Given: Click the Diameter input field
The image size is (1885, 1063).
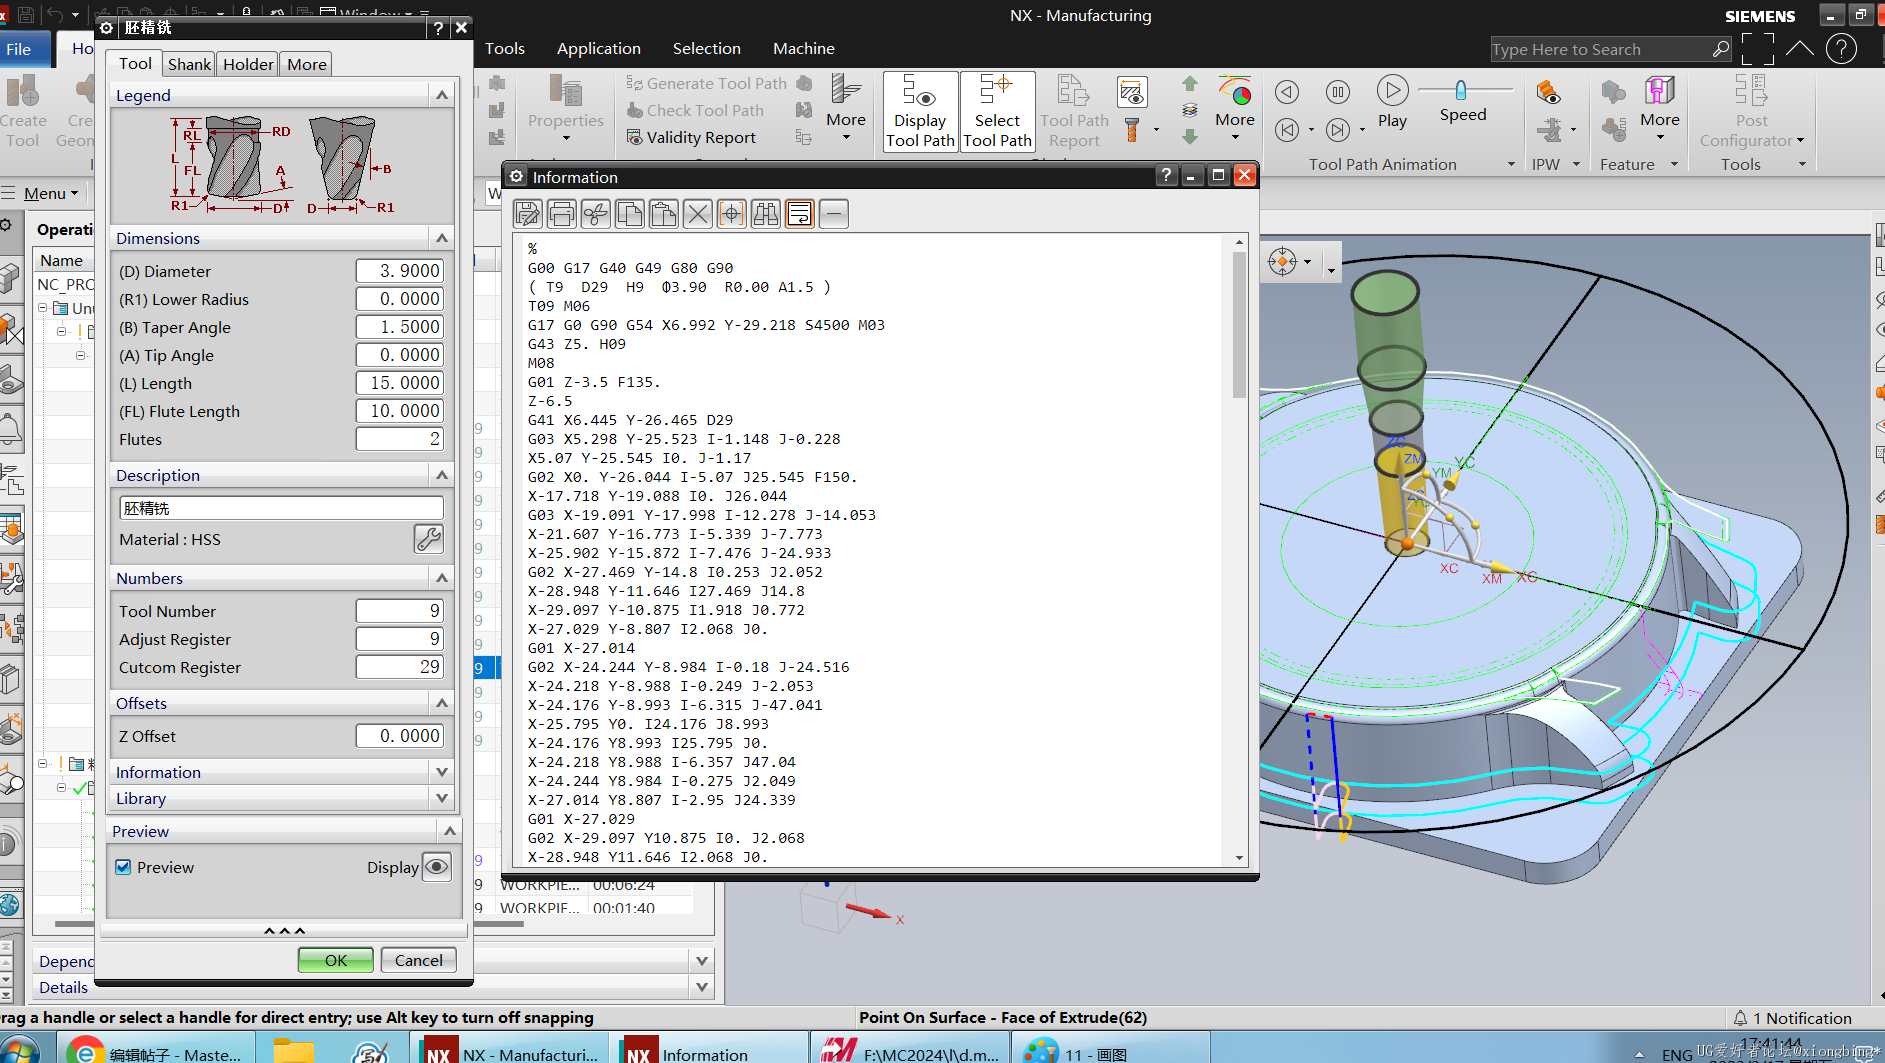Looking at the screenshot, I should [x=399, y=271].
